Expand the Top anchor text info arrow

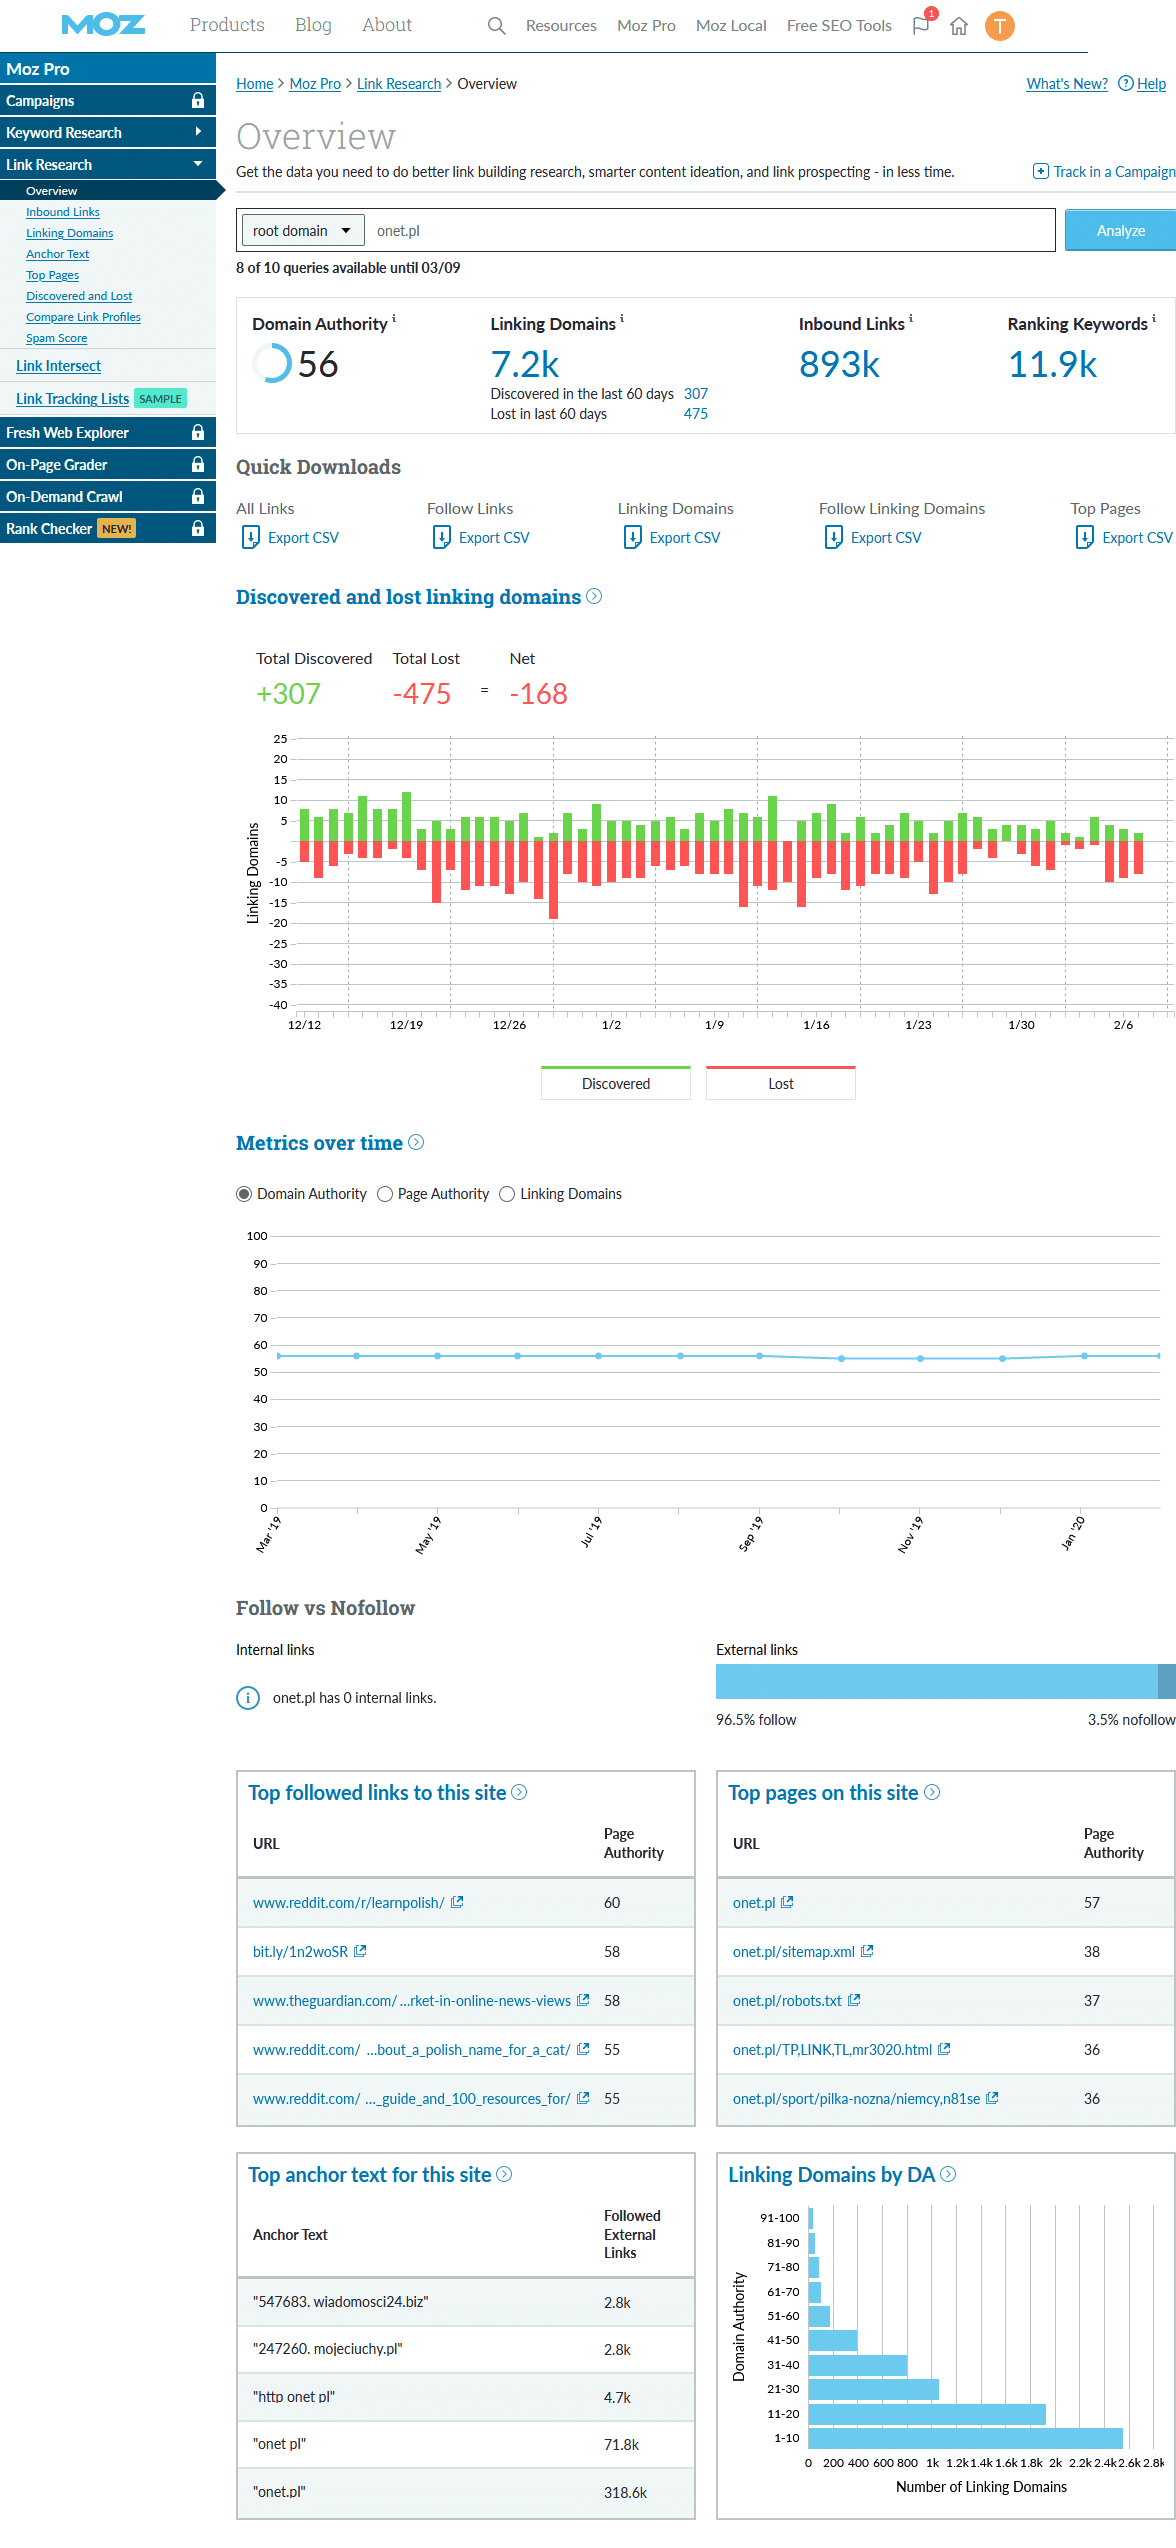tap(504, 2174)
